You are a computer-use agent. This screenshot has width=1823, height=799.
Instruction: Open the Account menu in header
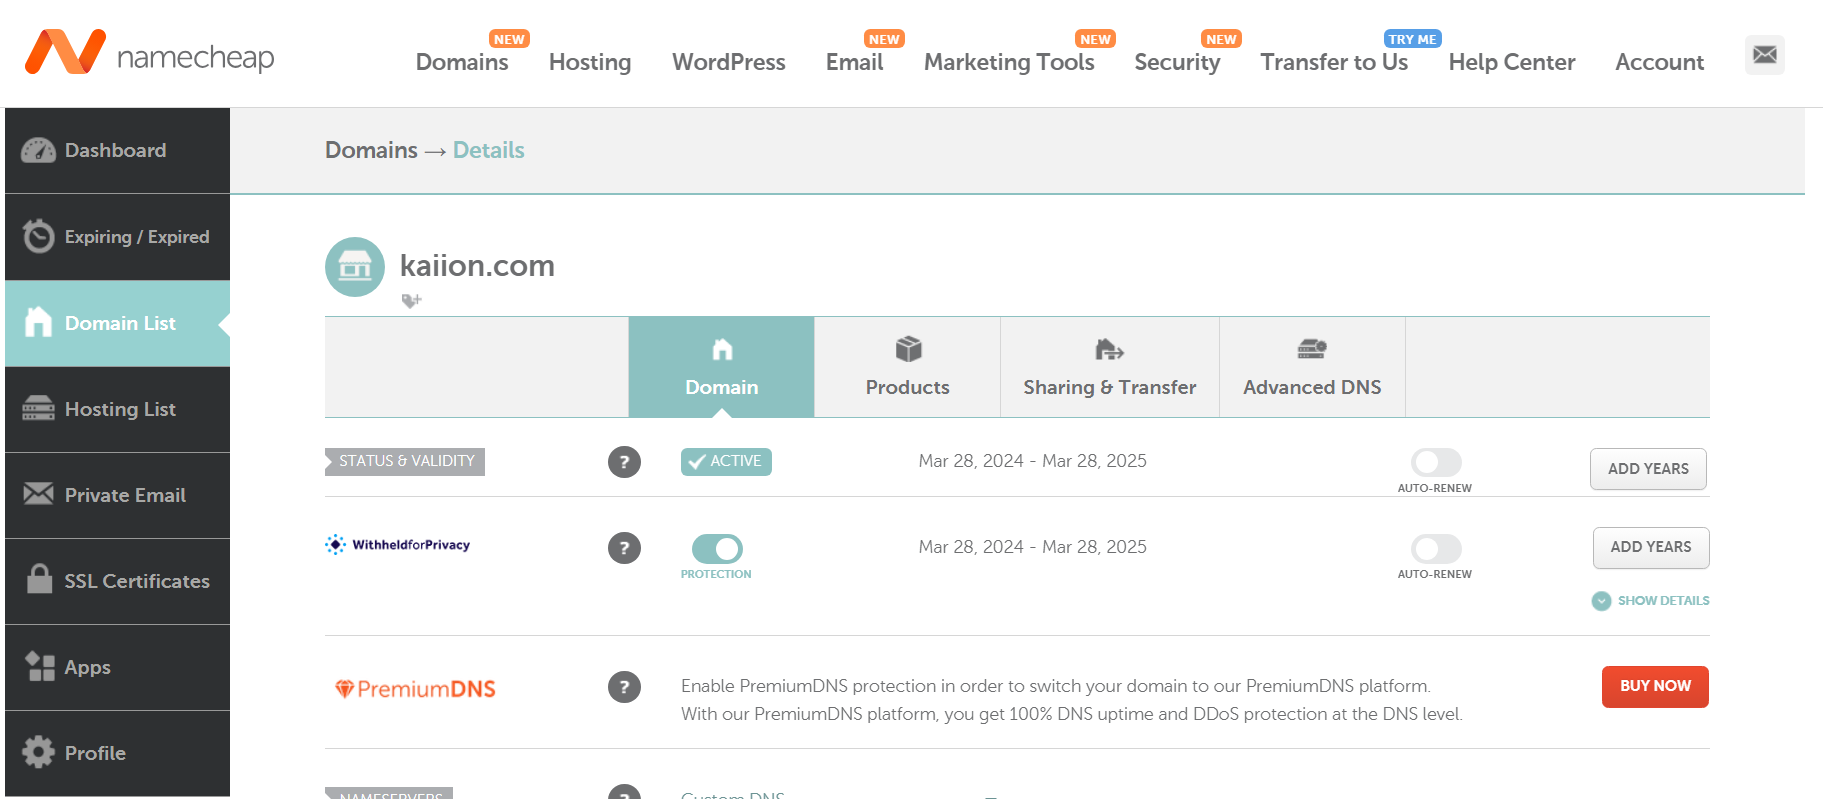tap(1659, 62)
